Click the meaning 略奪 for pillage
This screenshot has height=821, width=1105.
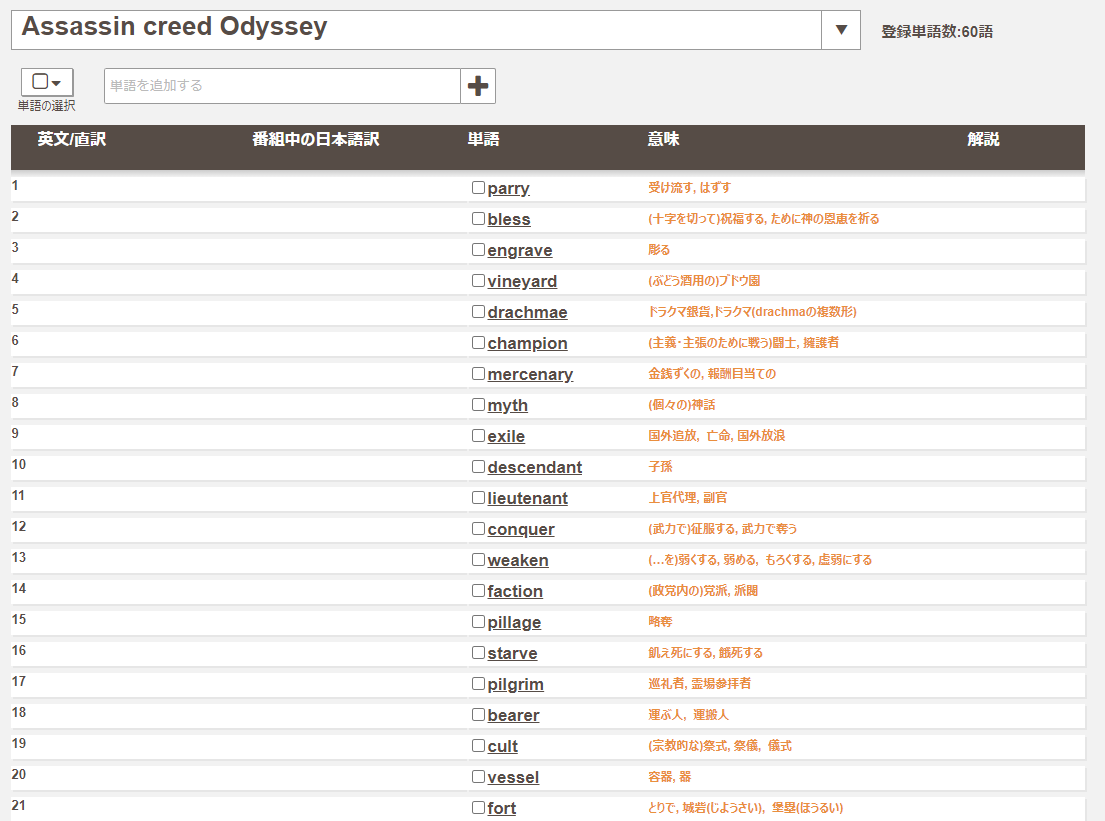click(x=660, y=622)
